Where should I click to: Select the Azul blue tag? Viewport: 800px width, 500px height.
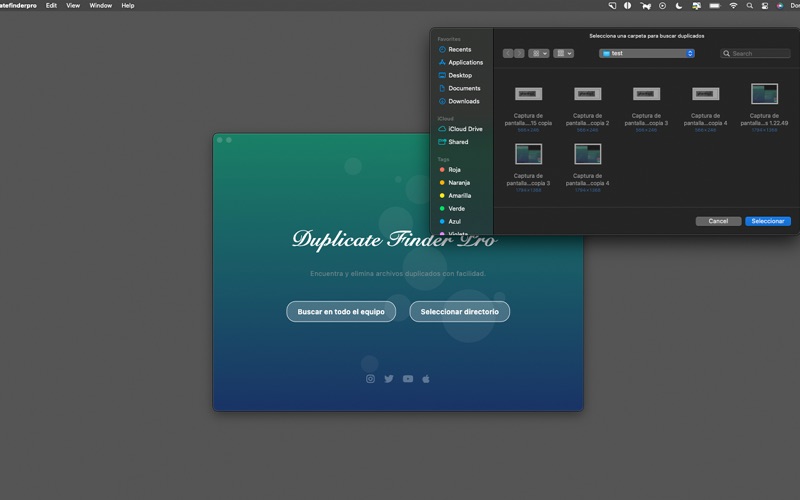click(449, 221)
